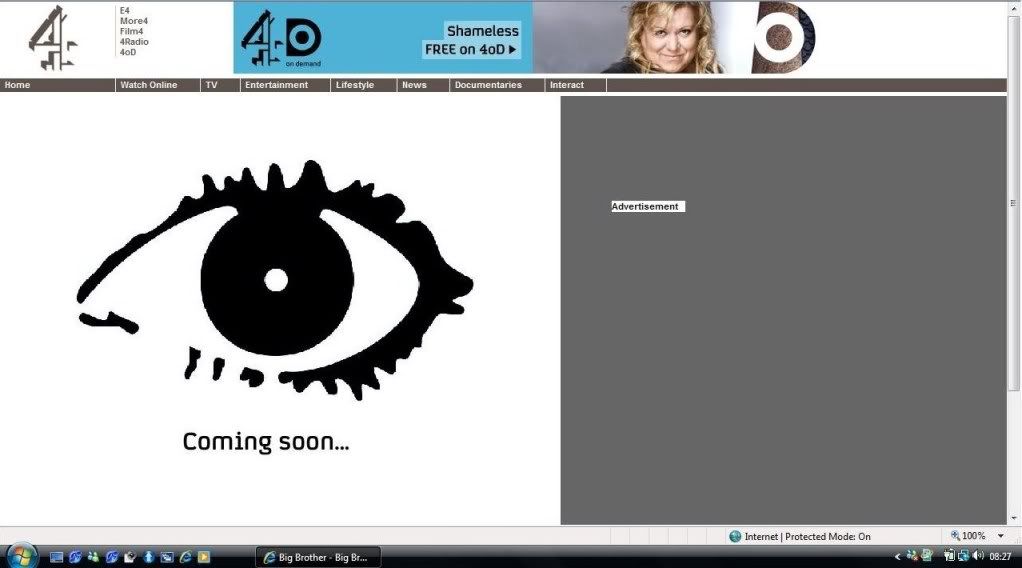Click the volume speaker tray icon
Viewport: 1022px width, 568px height.
click(978, 556)
